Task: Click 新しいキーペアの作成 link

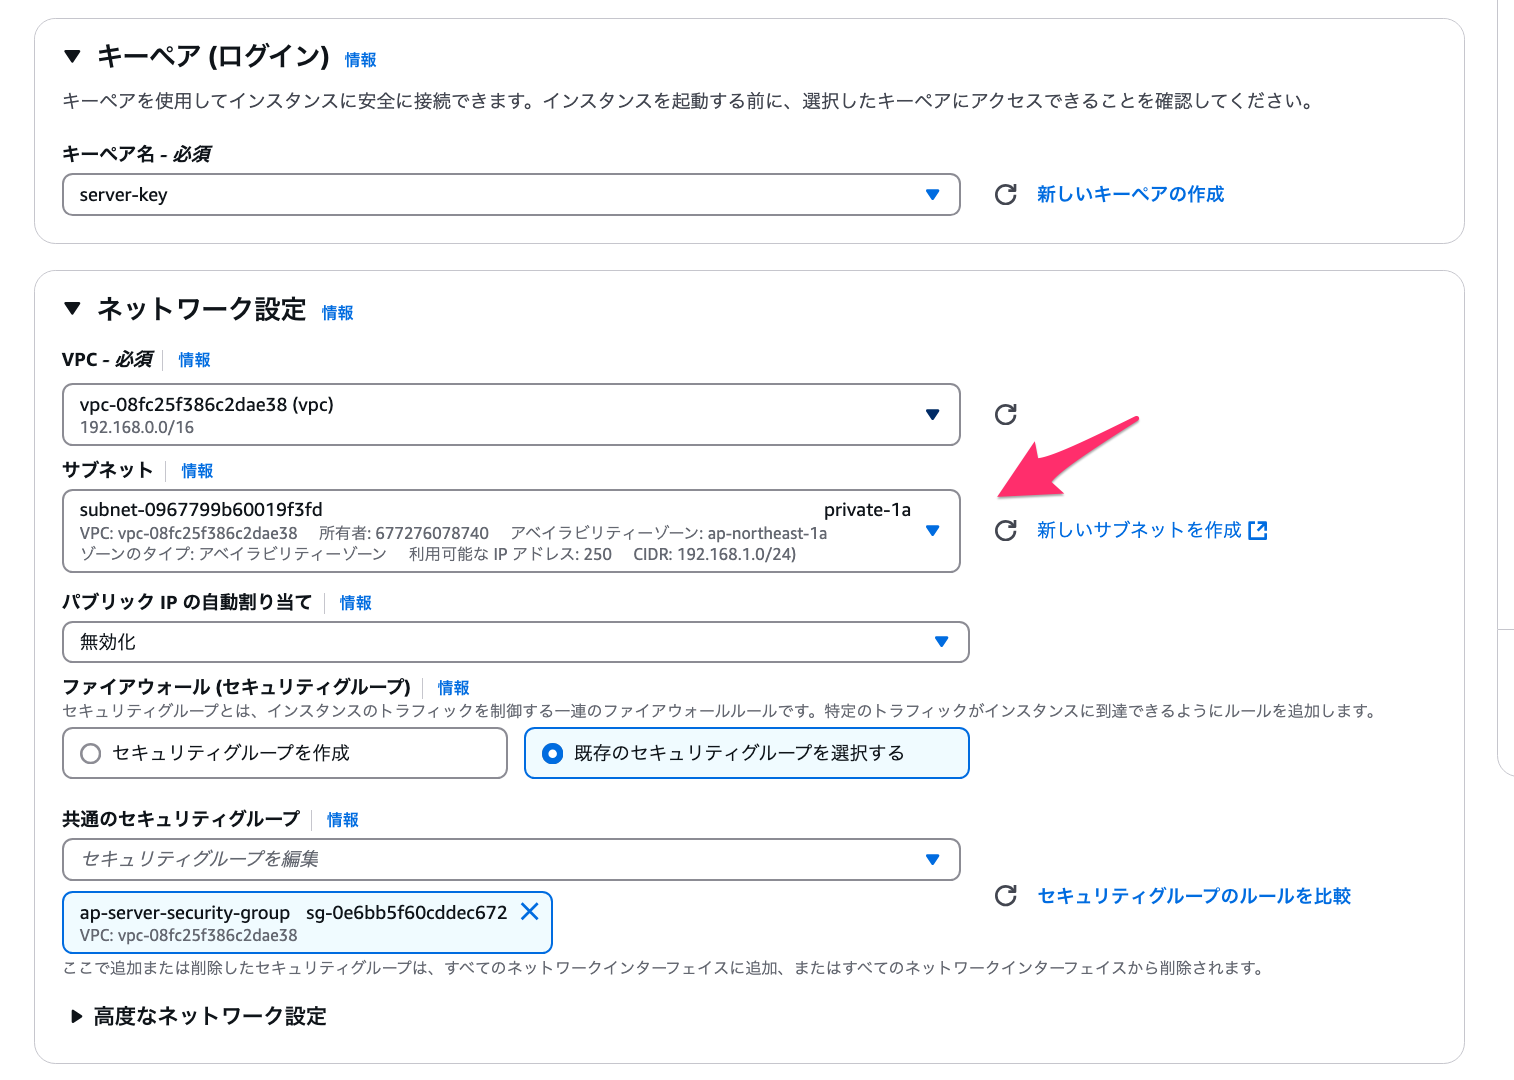Action: pos(1130,194)
